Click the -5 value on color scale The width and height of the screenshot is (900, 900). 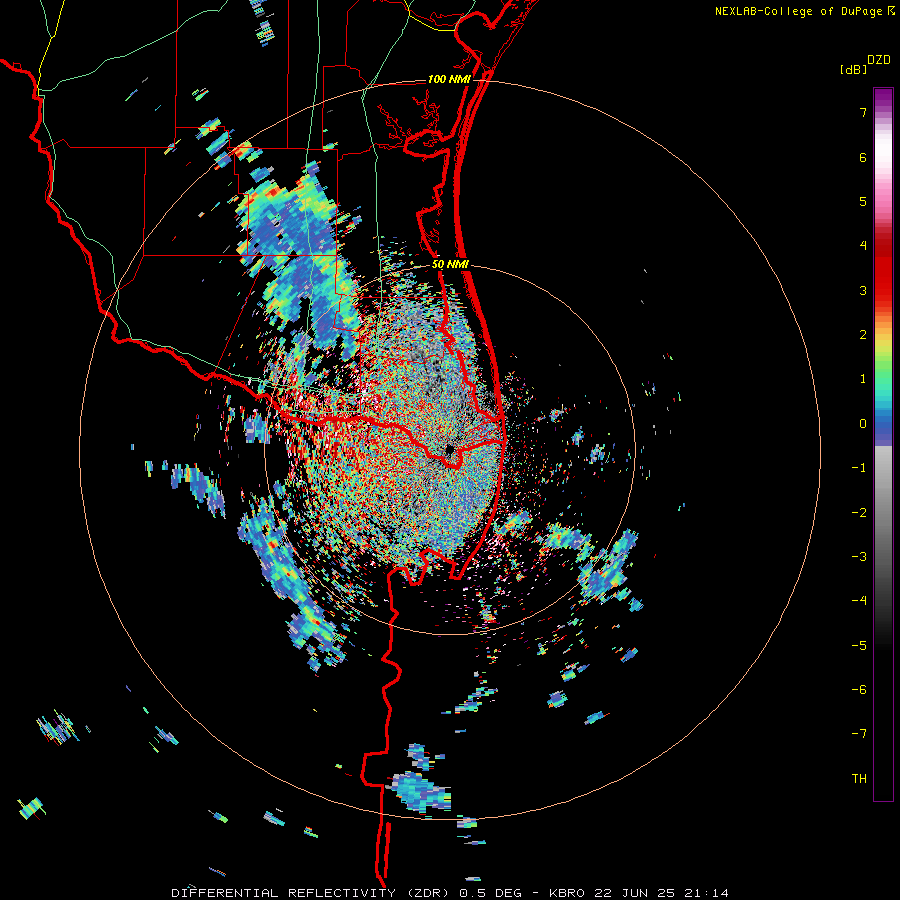coord(859,646)
